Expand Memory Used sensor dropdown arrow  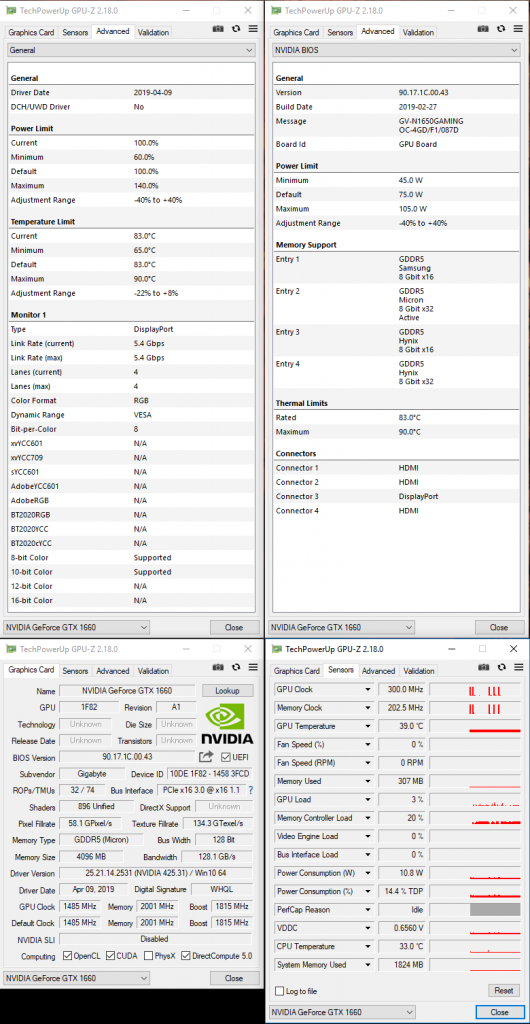(368, 781)
